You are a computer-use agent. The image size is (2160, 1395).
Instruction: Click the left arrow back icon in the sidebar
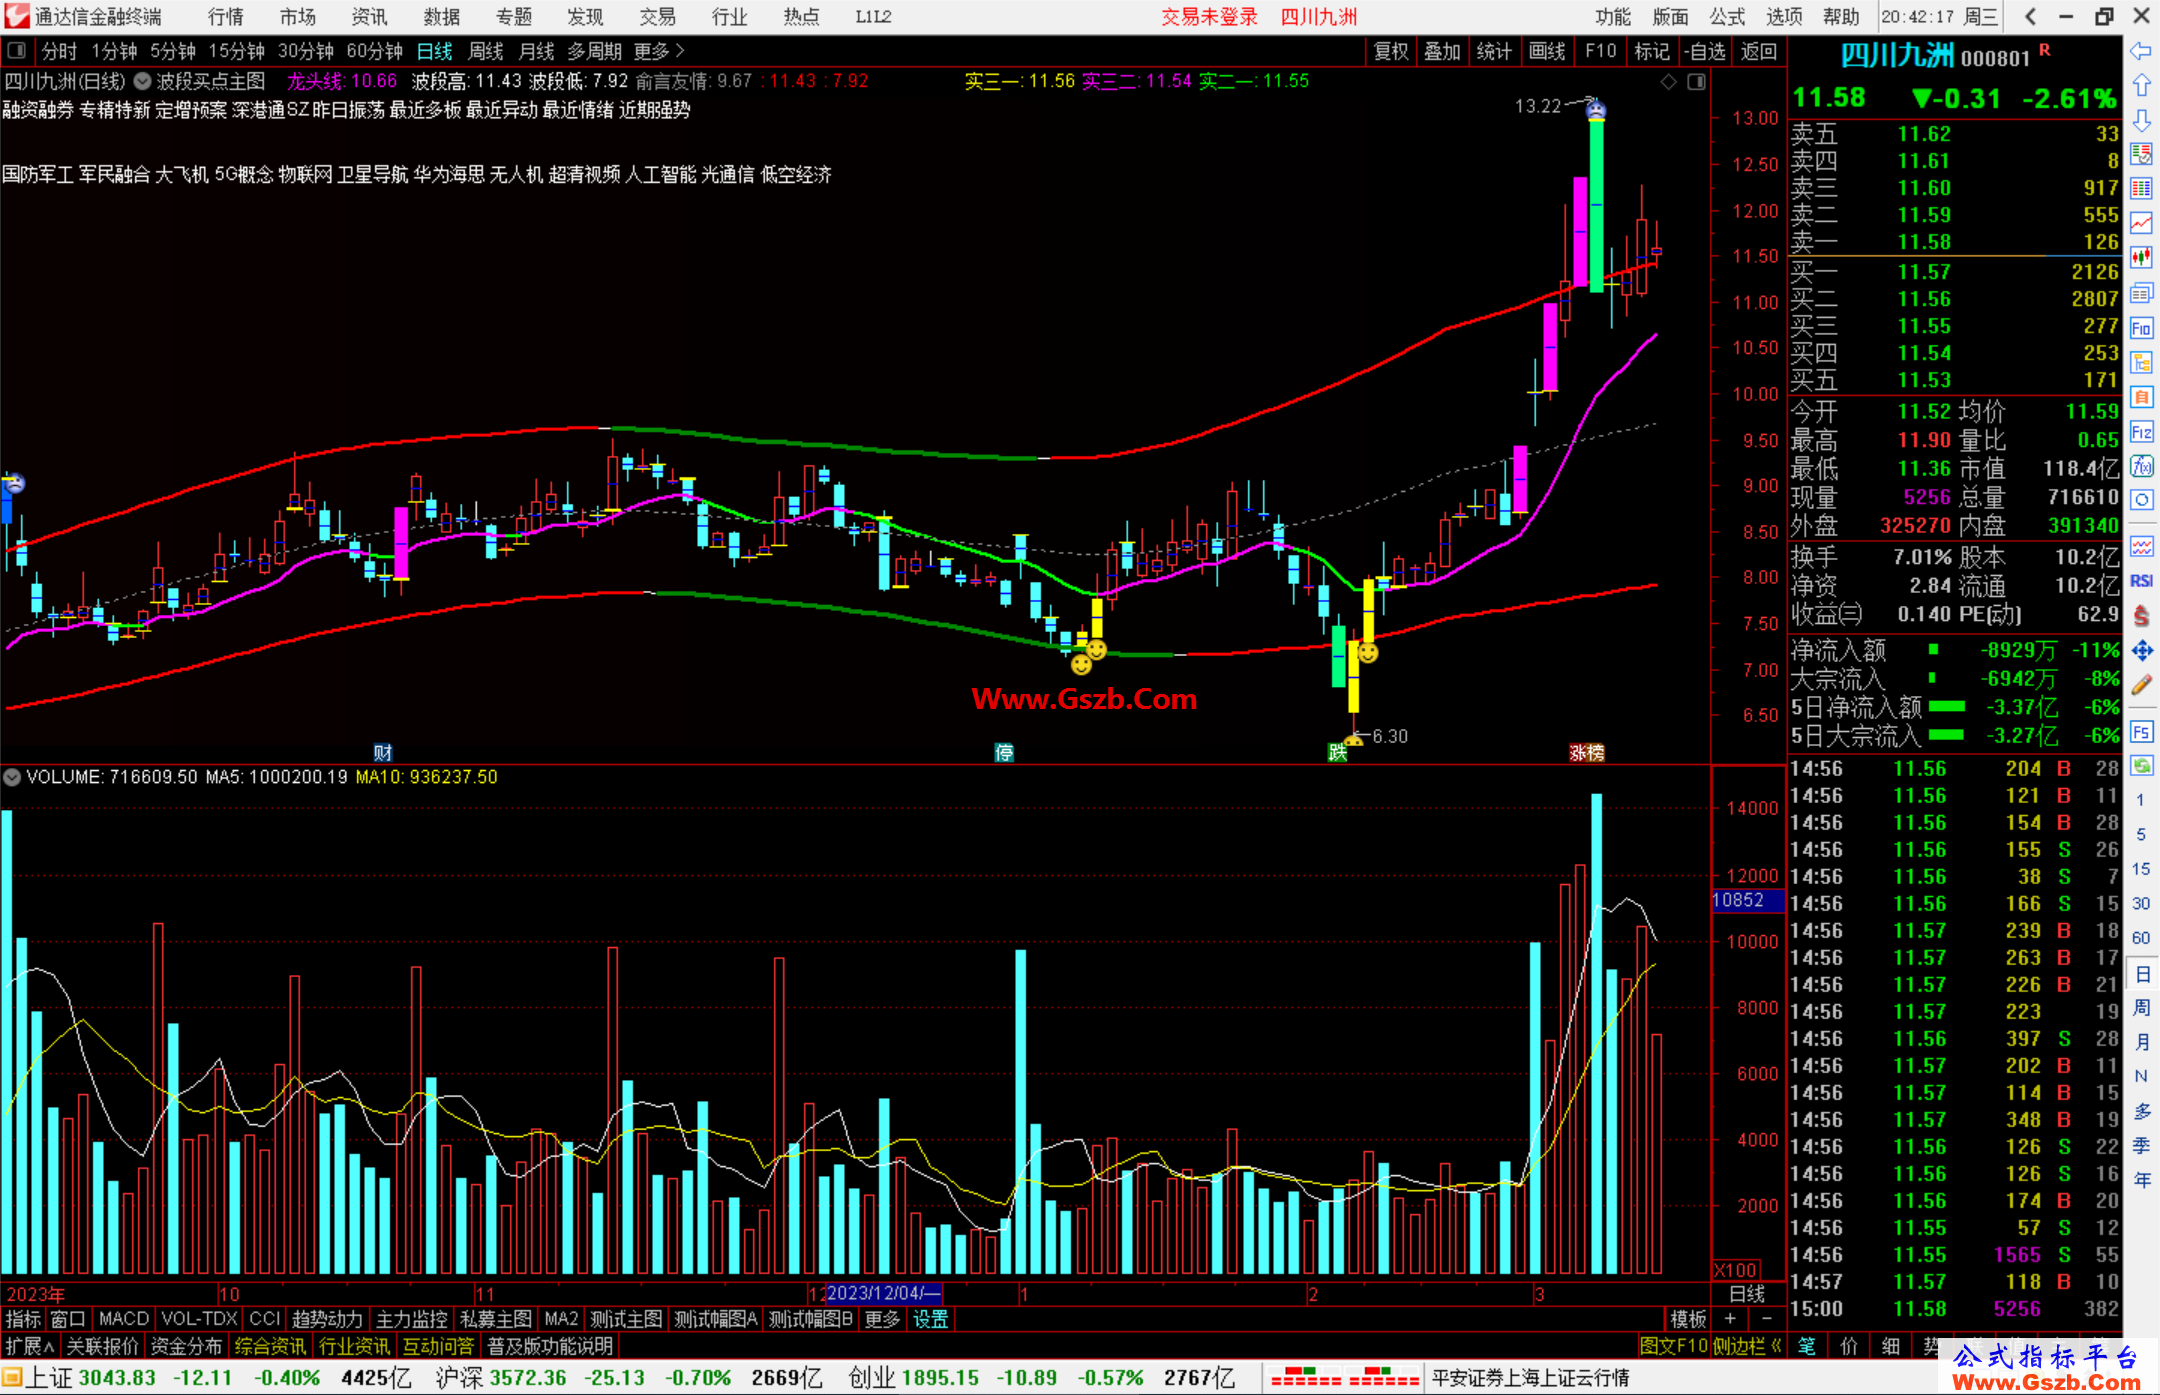[x=2141, y=51]
